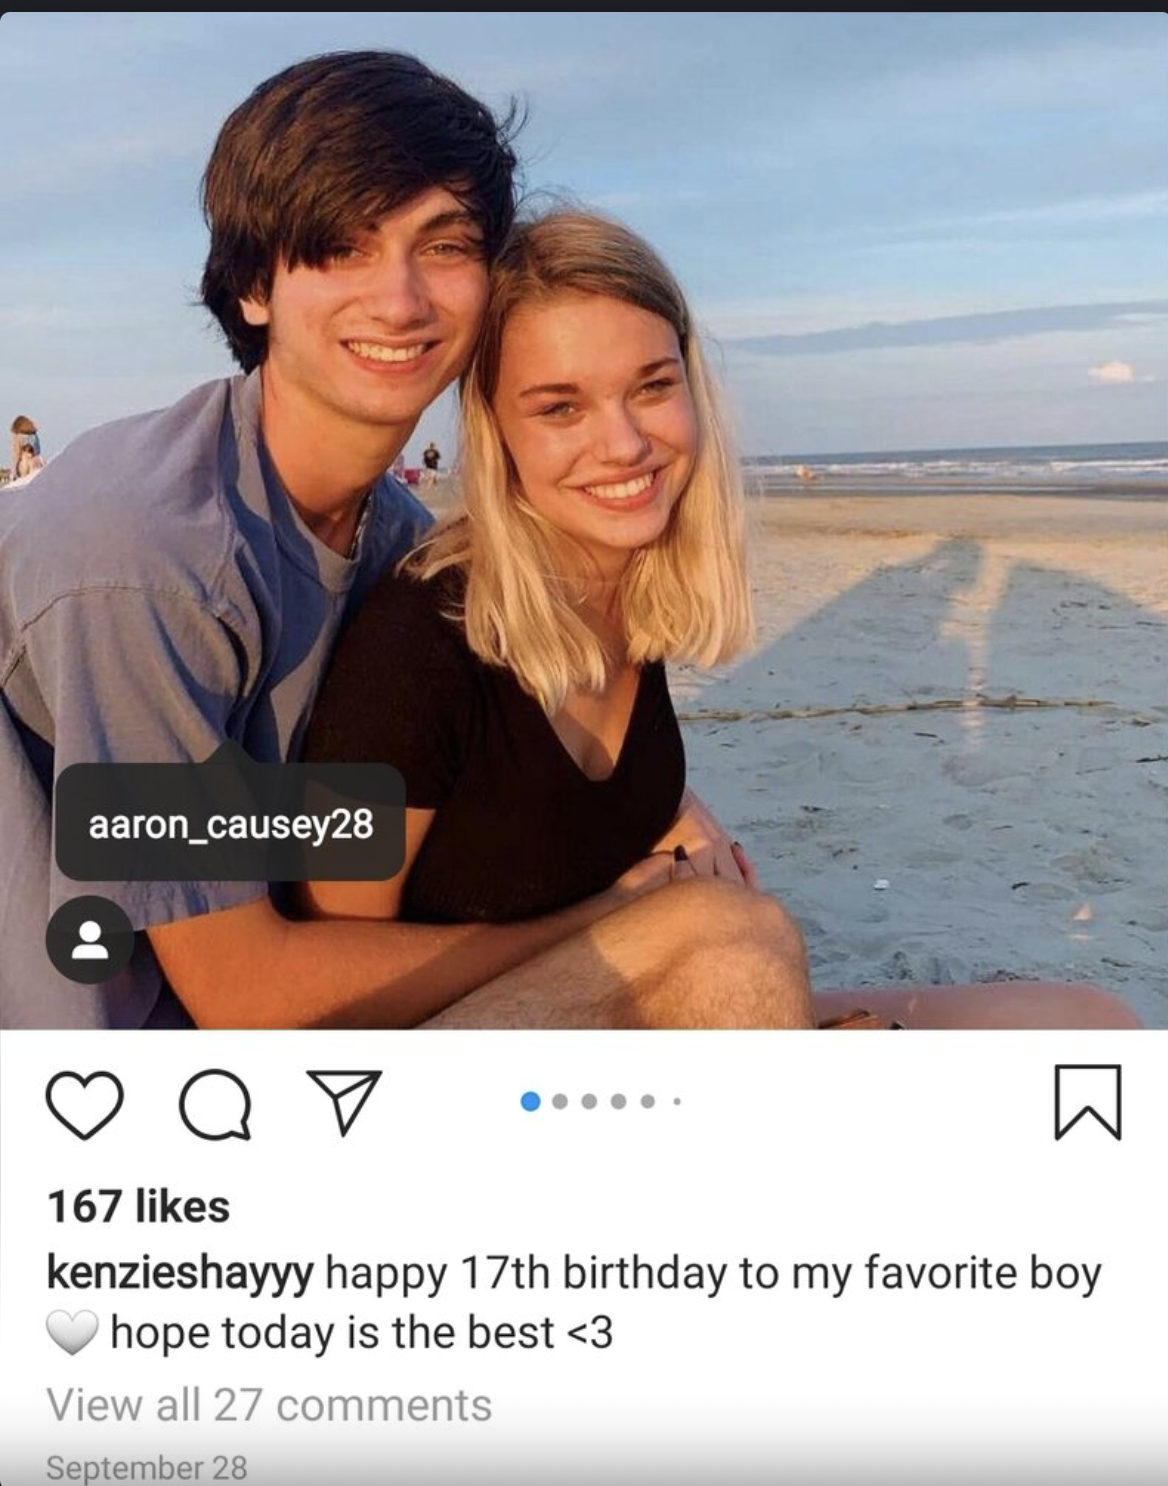
Task: Open comments via the speech bubble icon
Action: point(215,1104)
